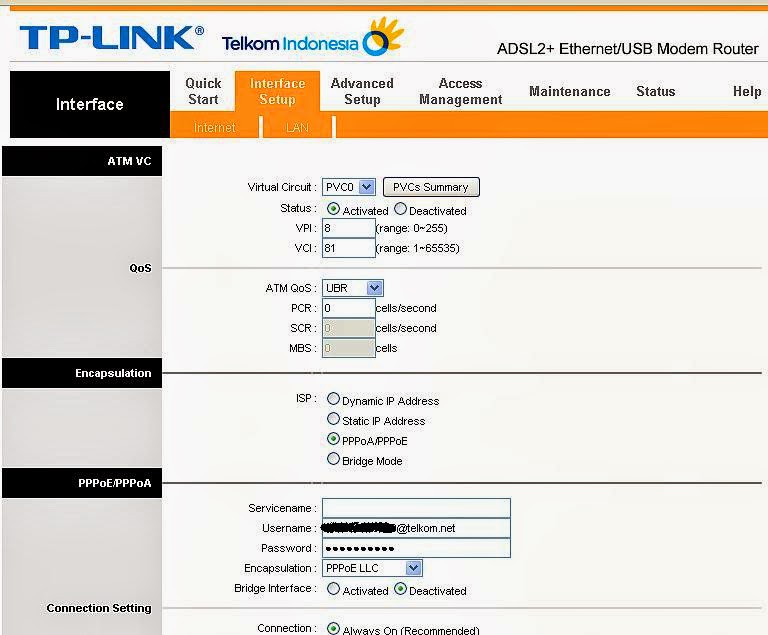Click the VCI input field
This screenshot has width=768, height=635.
pyautogui.click(x=349, y=248)
